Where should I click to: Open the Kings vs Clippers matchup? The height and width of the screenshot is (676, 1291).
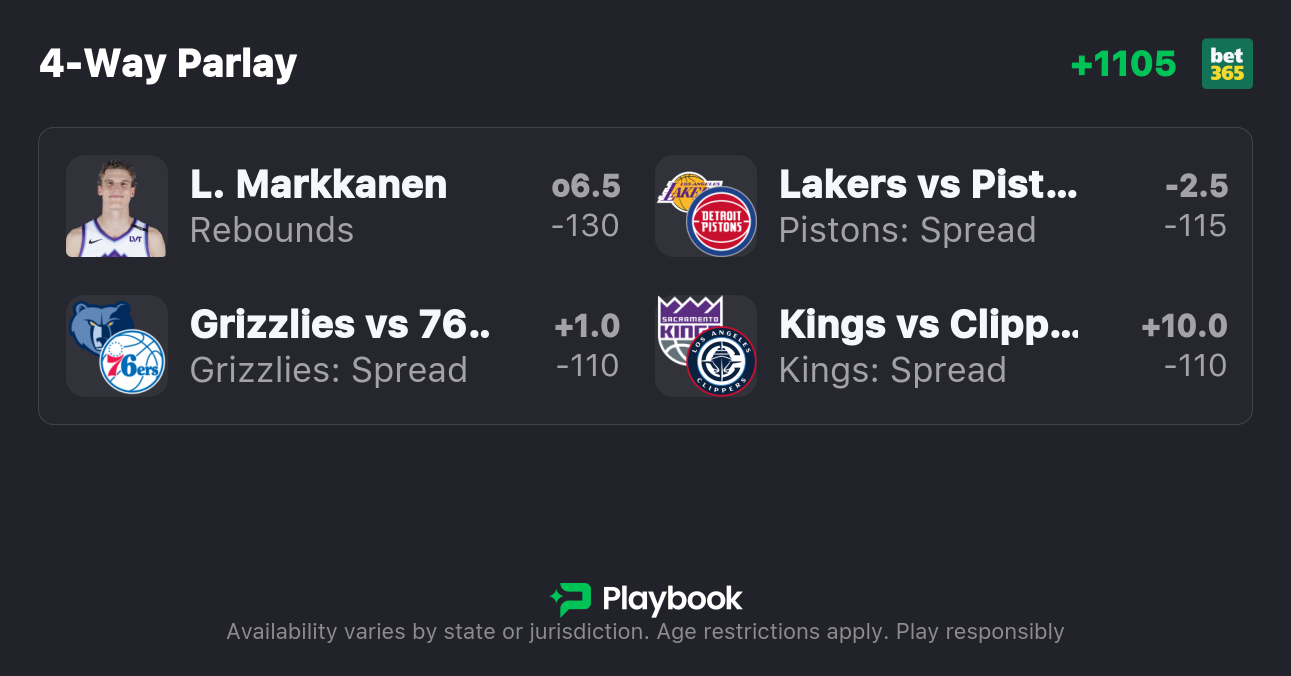tap(928, 325)
